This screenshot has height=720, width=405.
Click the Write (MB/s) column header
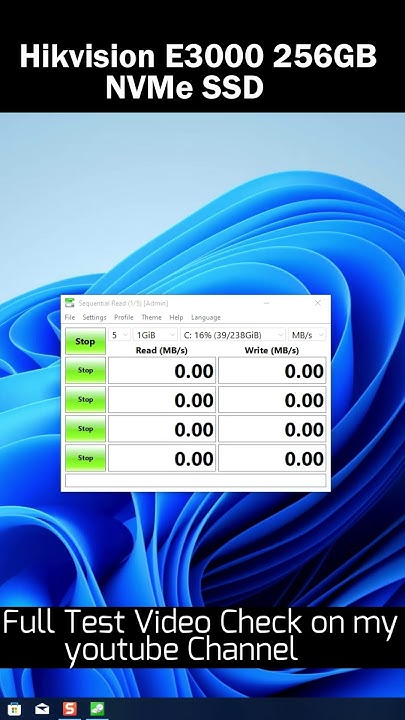[x=272, y=350]
